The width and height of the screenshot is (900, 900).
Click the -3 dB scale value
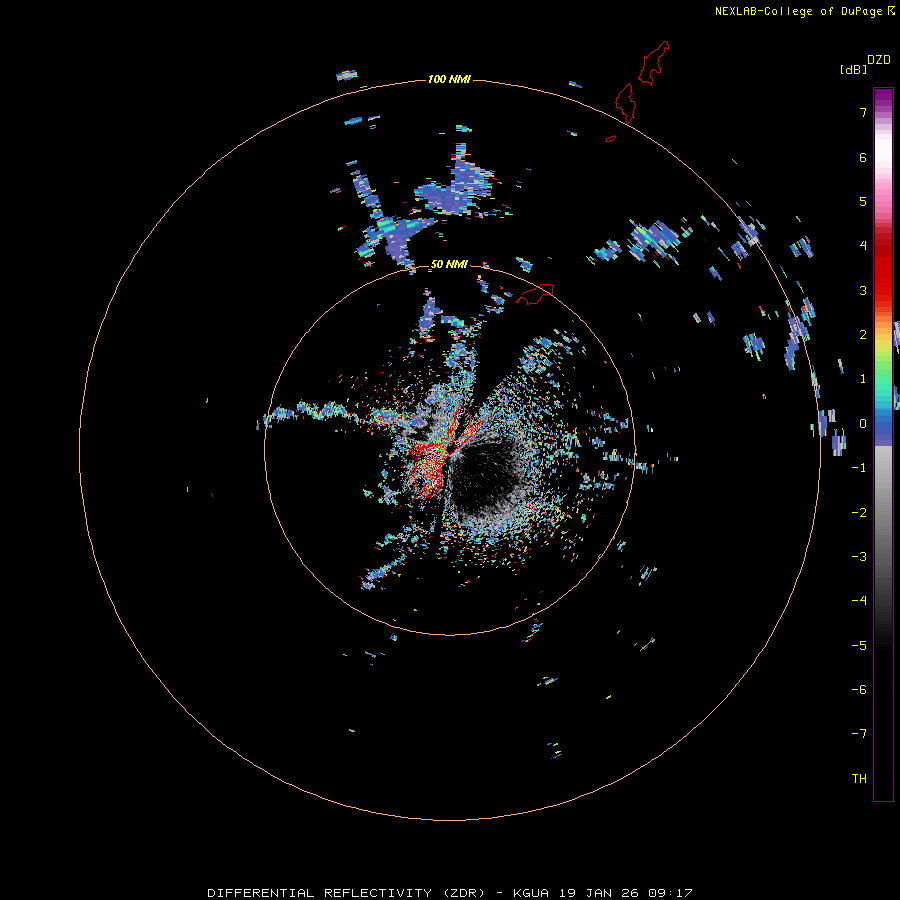click(859, 557)
